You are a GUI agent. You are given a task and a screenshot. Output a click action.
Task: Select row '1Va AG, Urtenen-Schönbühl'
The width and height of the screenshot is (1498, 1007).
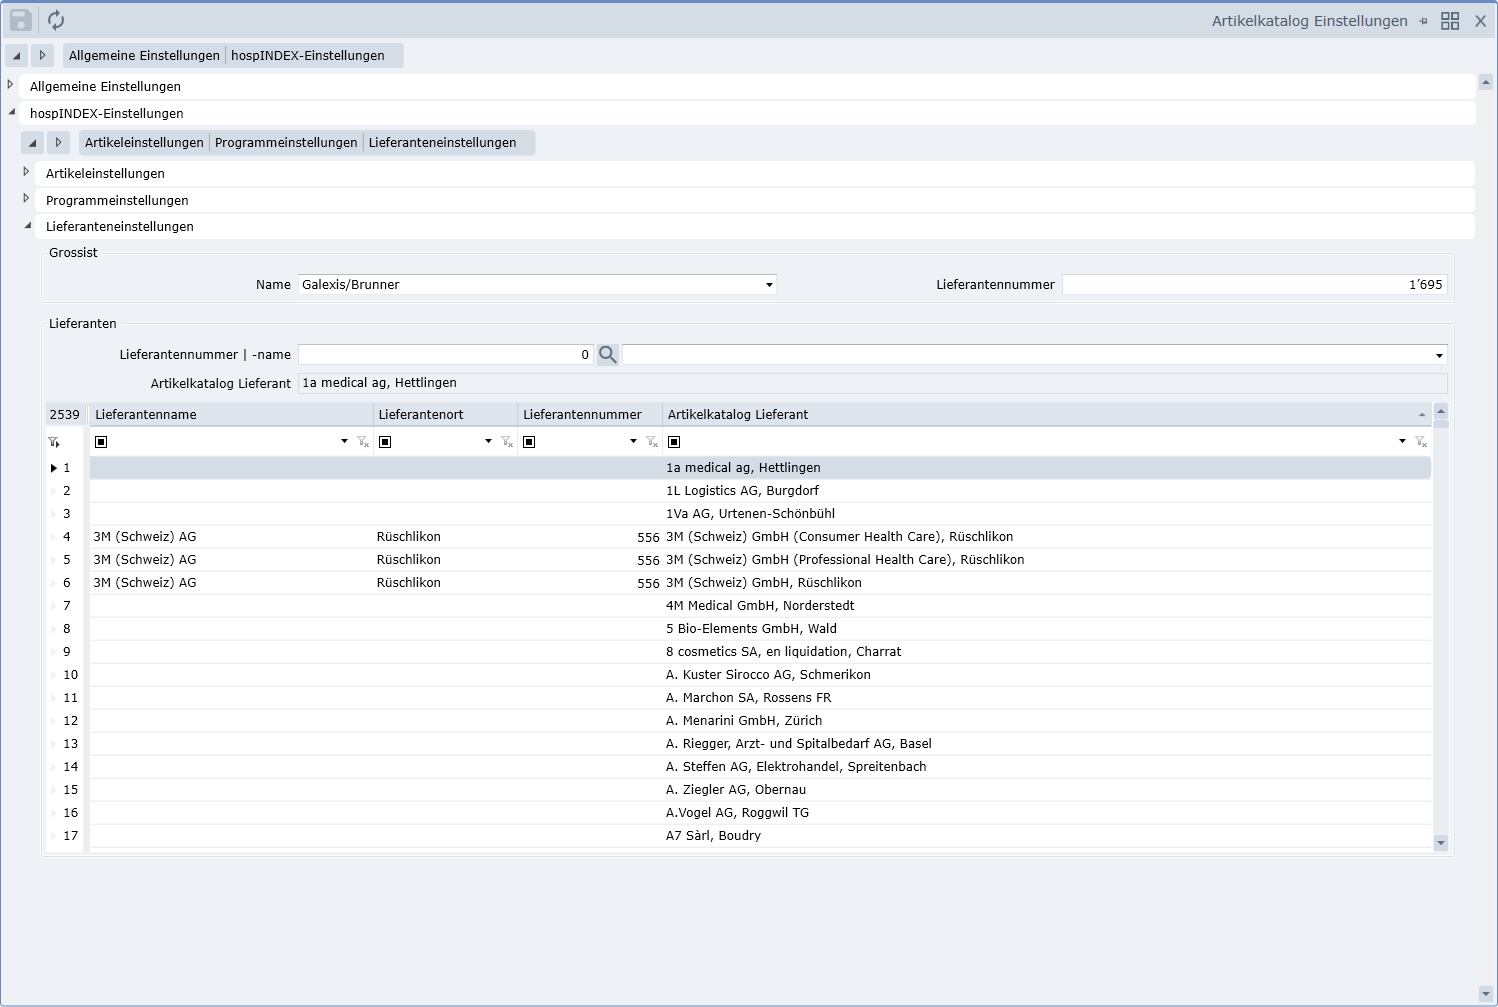click(x=760, y=514)
